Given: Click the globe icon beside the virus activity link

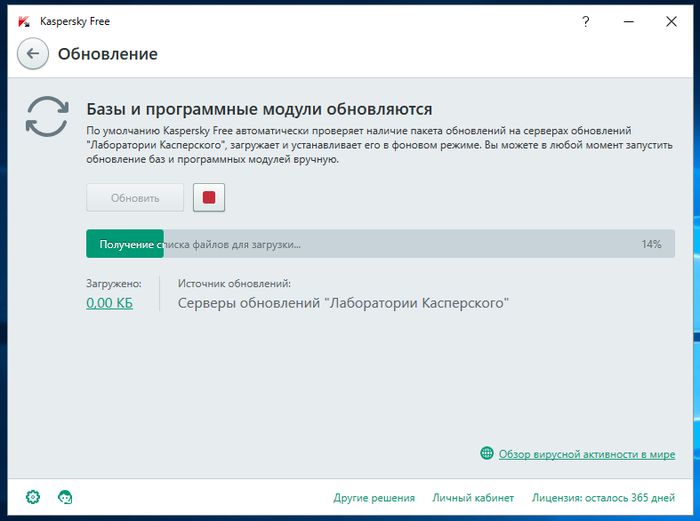Looking at the screenshot, I should point(487,454).
